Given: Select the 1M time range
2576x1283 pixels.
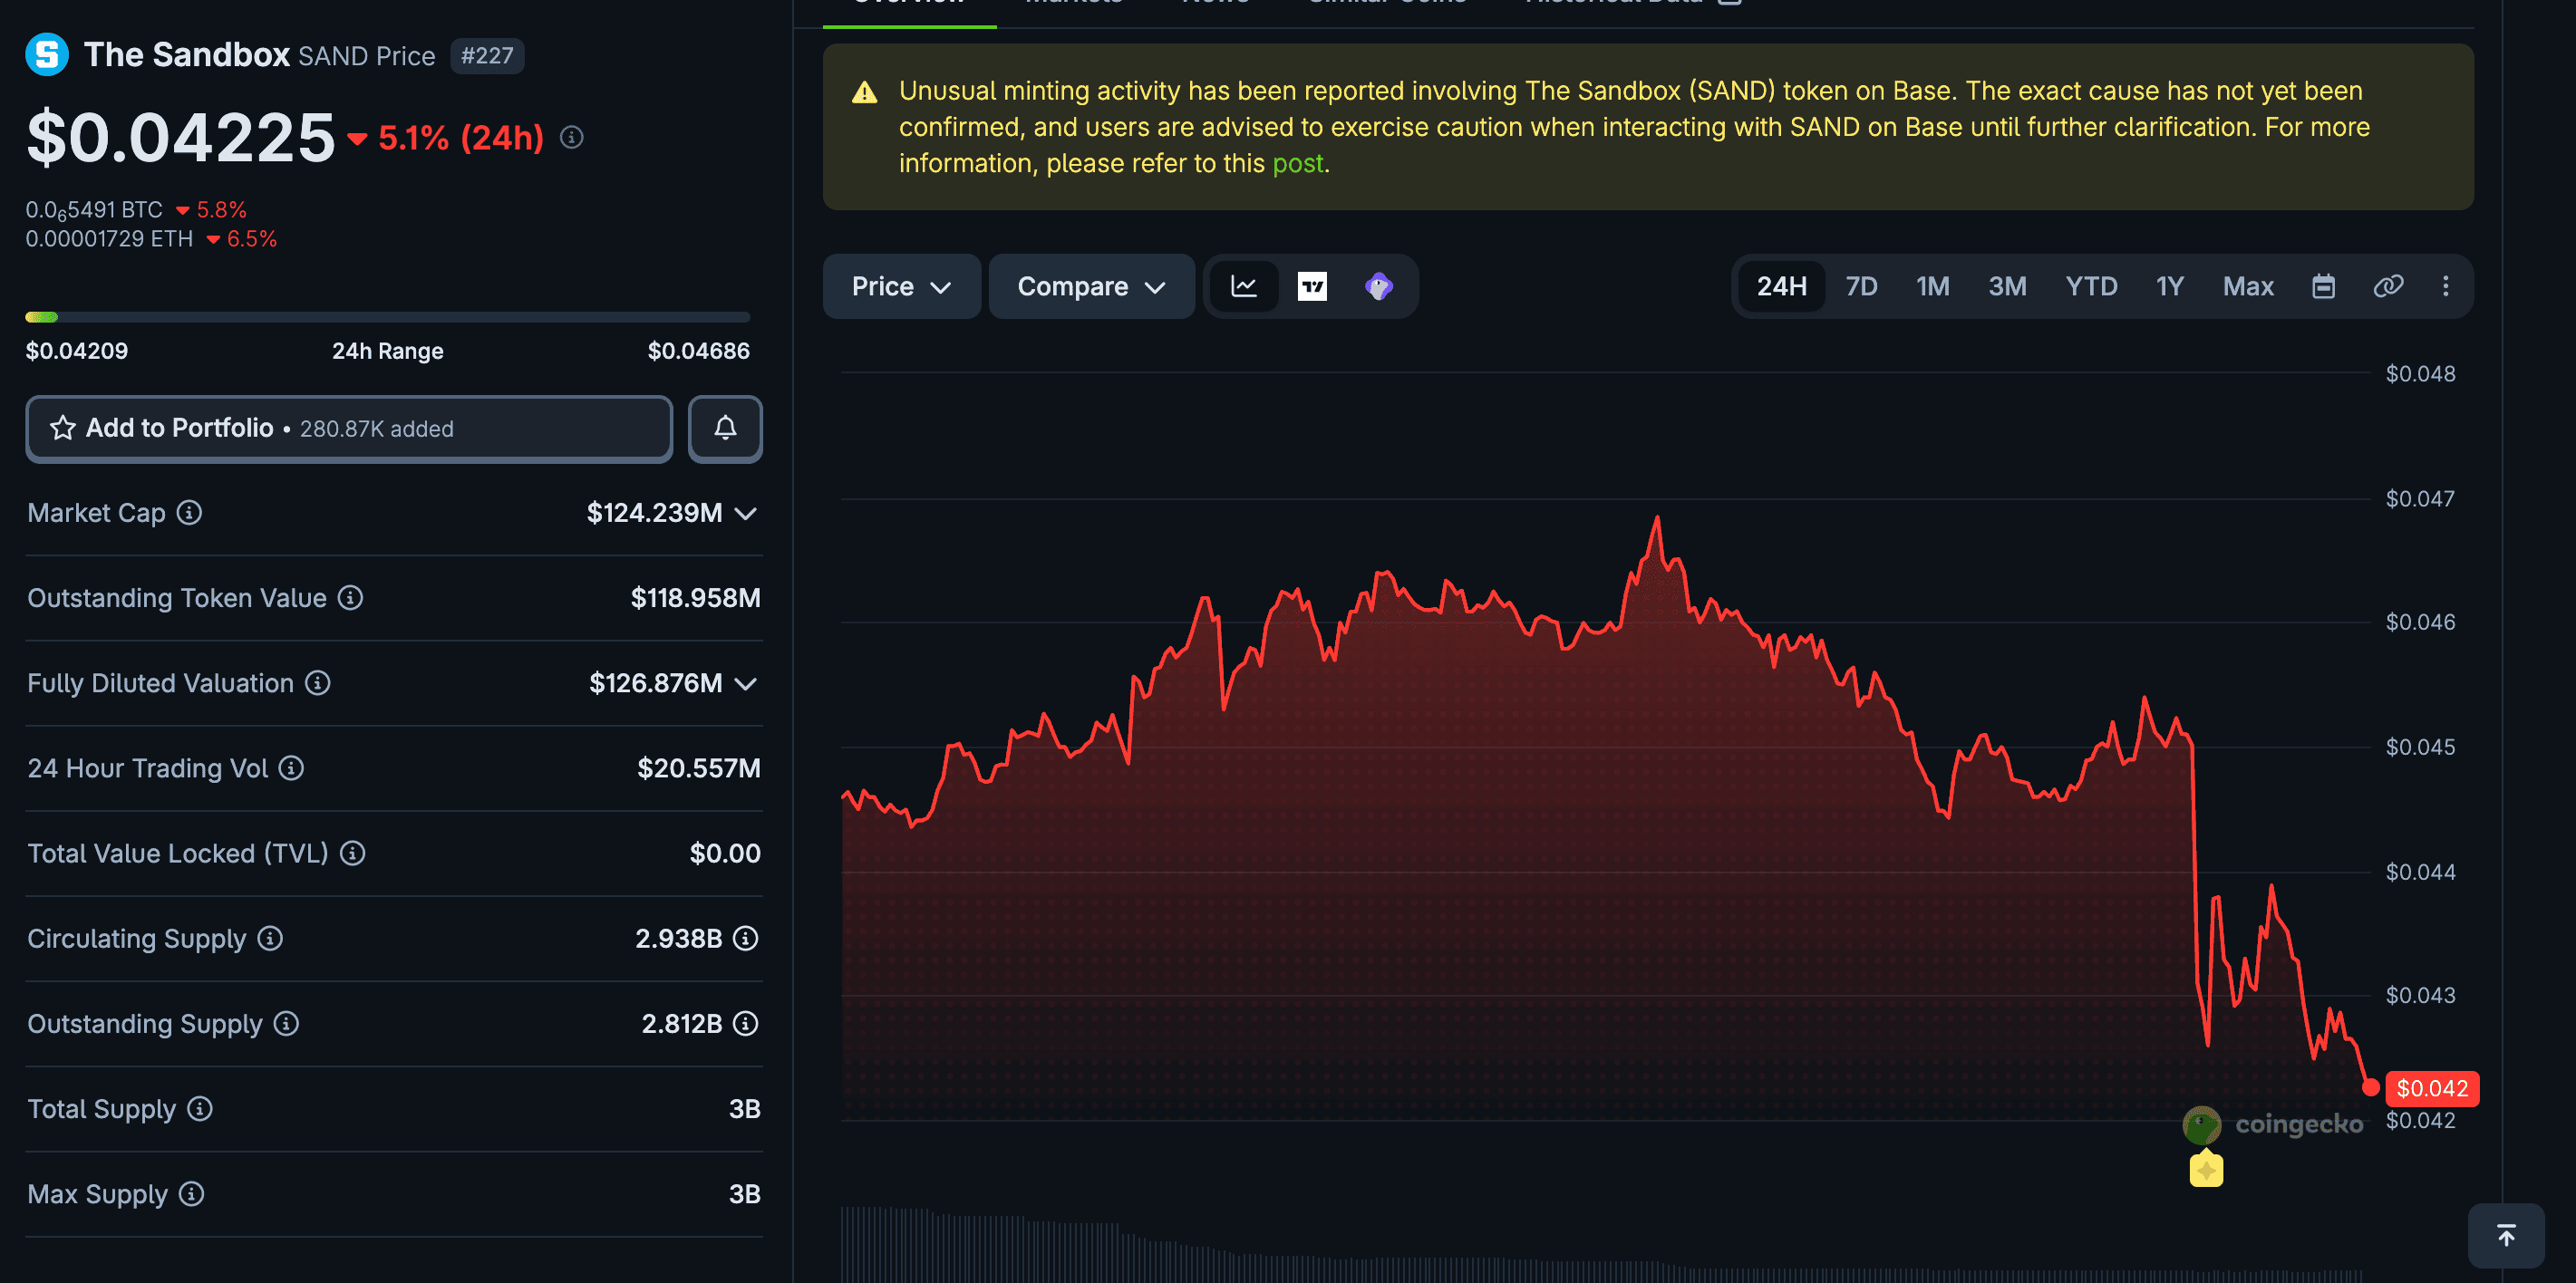Looking at the screenshot, I should 1932,286.
